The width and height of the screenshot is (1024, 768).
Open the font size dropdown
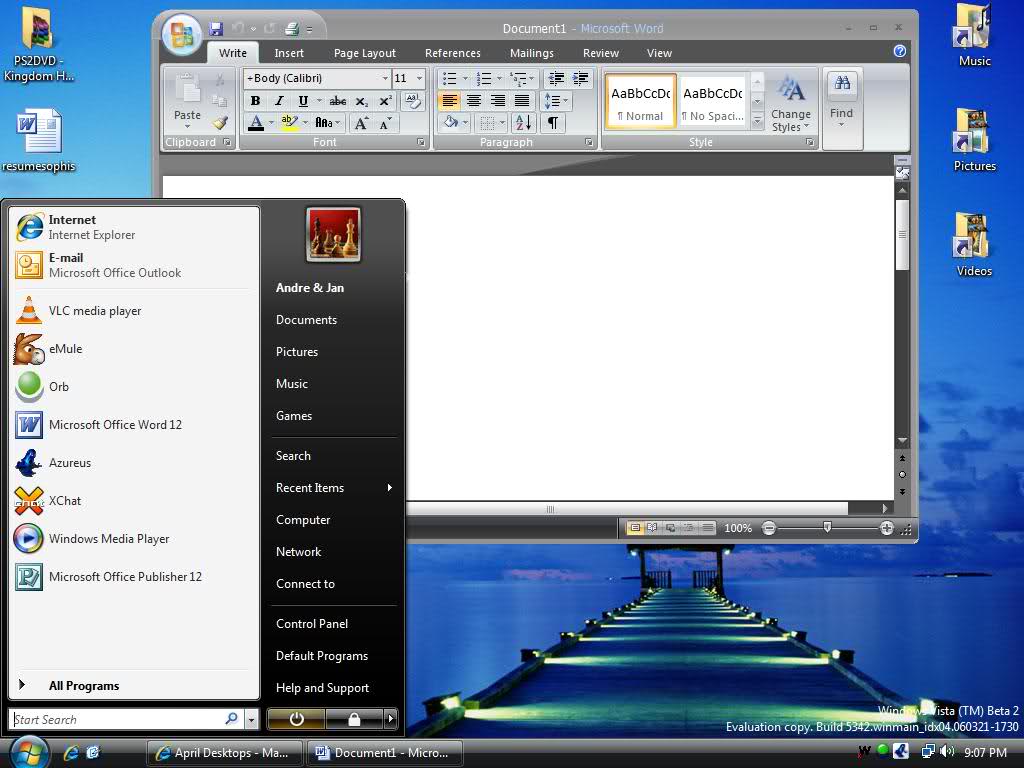[419, 78]
